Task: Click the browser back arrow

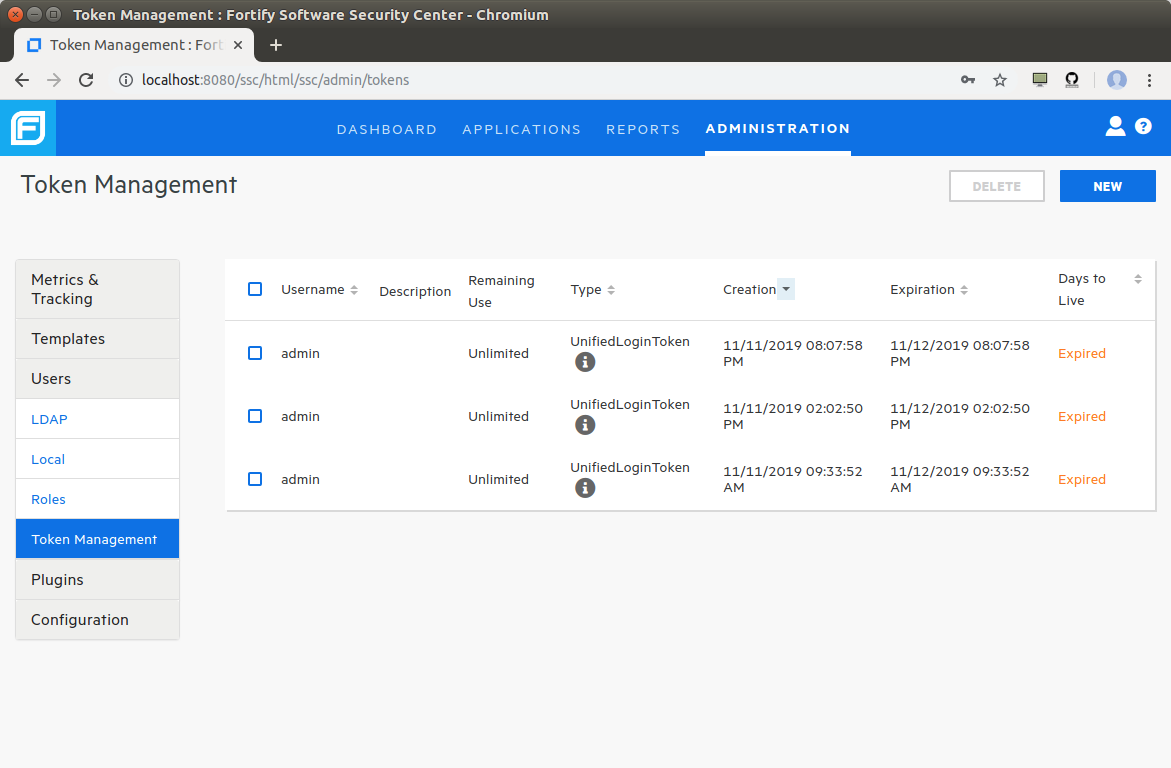Action: click(x=22, y=80)
